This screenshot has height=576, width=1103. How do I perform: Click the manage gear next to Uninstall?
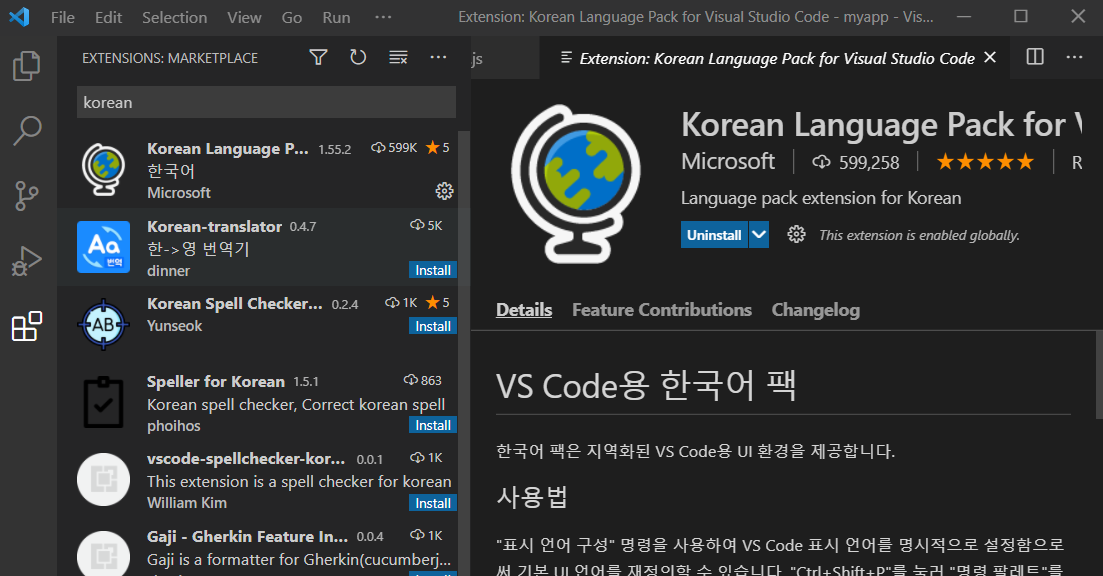point(796,234)
